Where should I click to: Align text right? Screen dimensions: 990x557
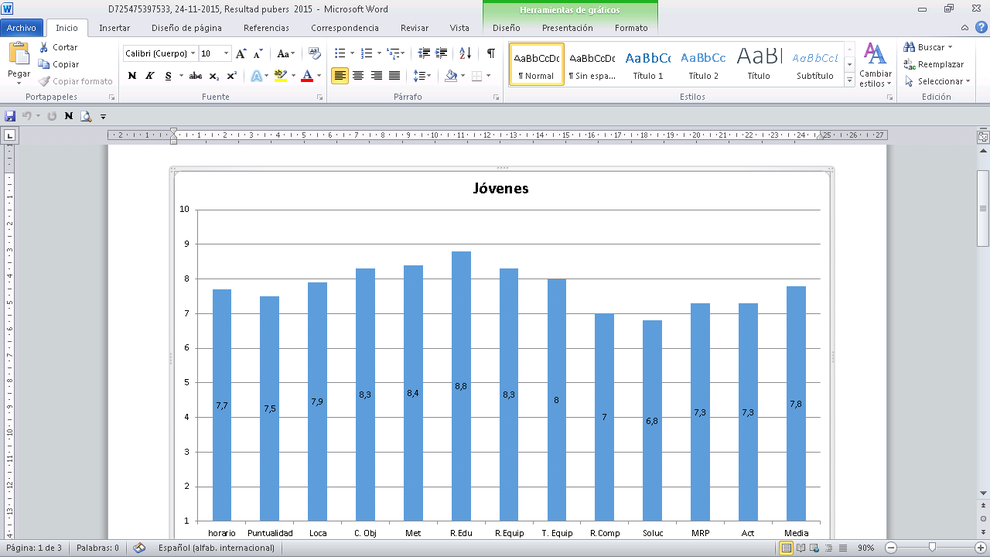click(376, 76)
